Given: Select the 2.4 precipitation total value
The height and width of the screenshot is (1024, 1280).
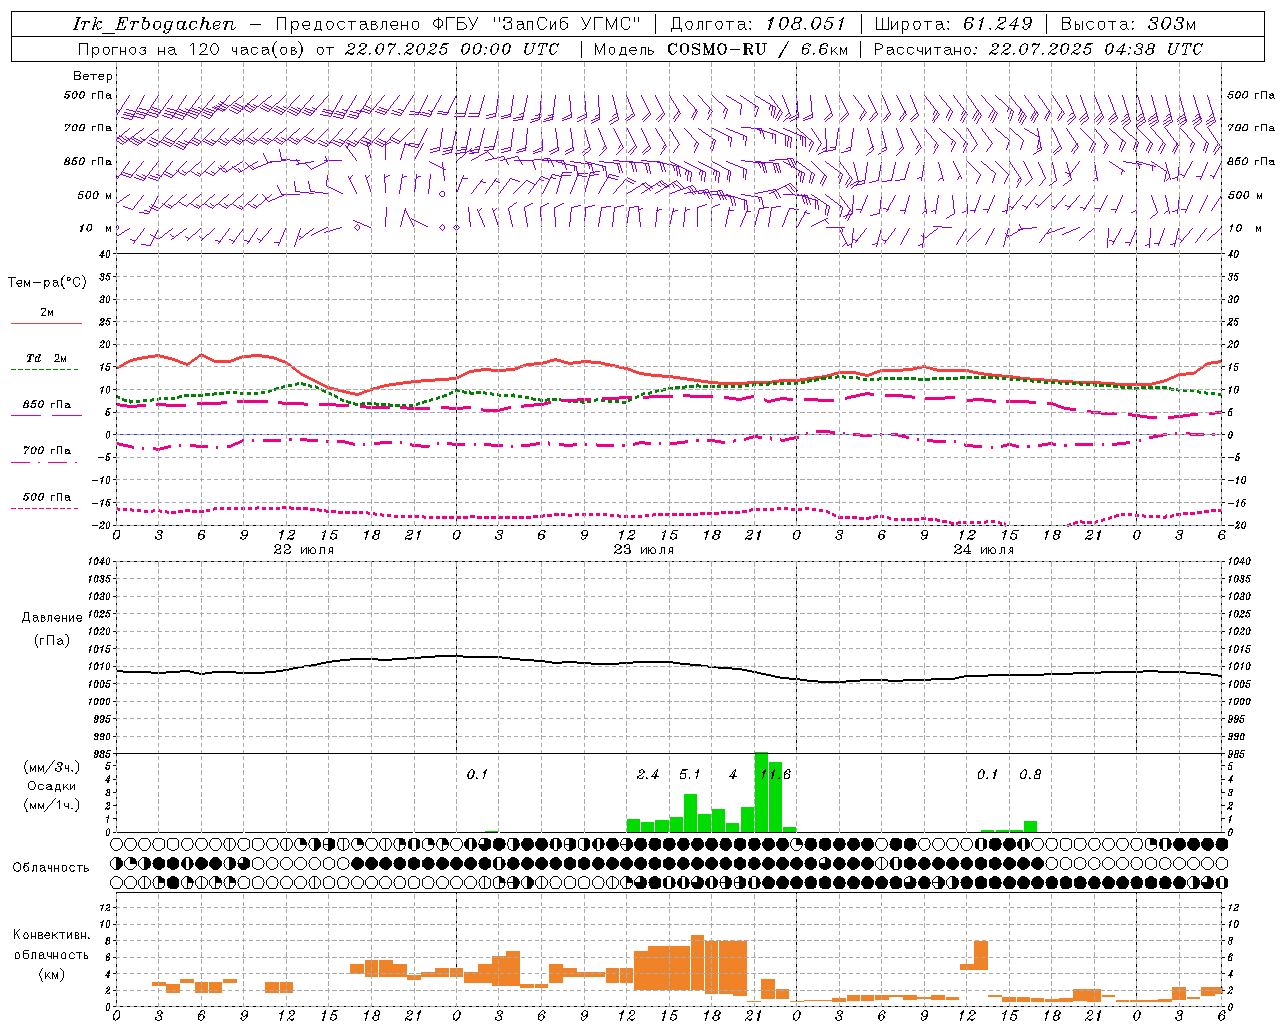Looking at the screenshot, I should tap(648, 775).
